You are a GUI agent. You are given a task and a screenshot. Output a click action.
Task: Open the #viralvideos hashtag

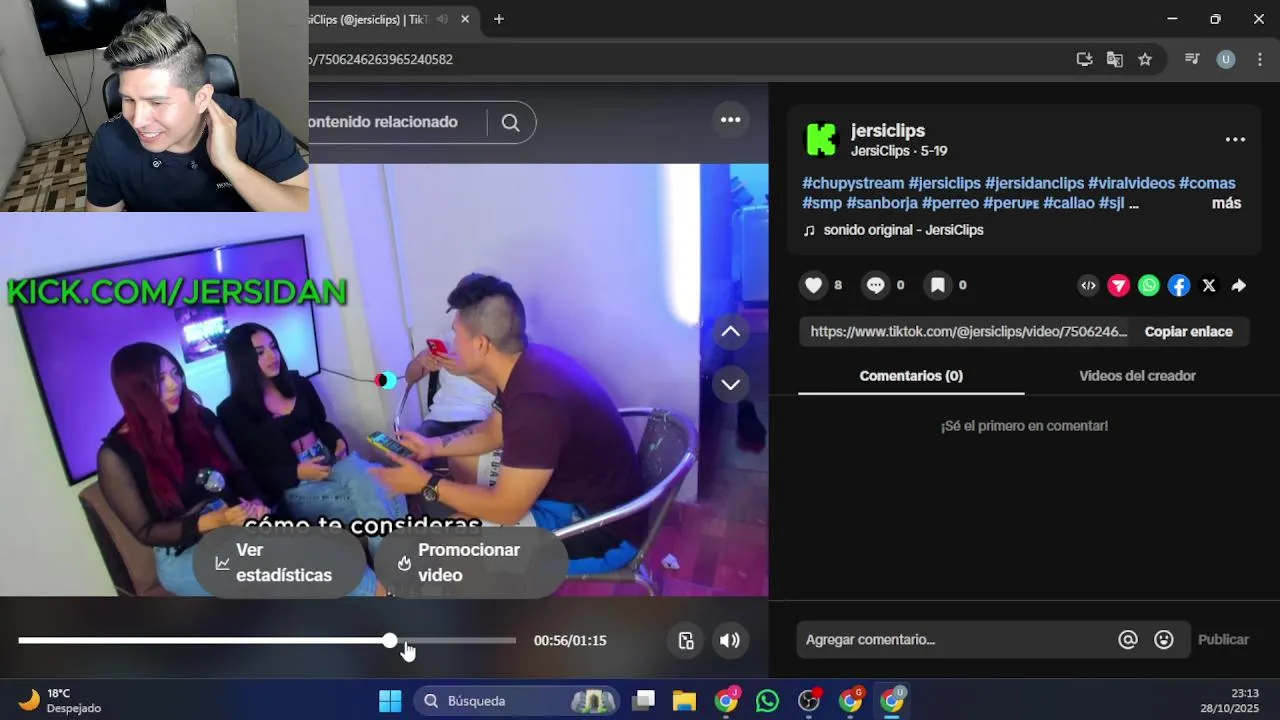tap(1131, 183)
